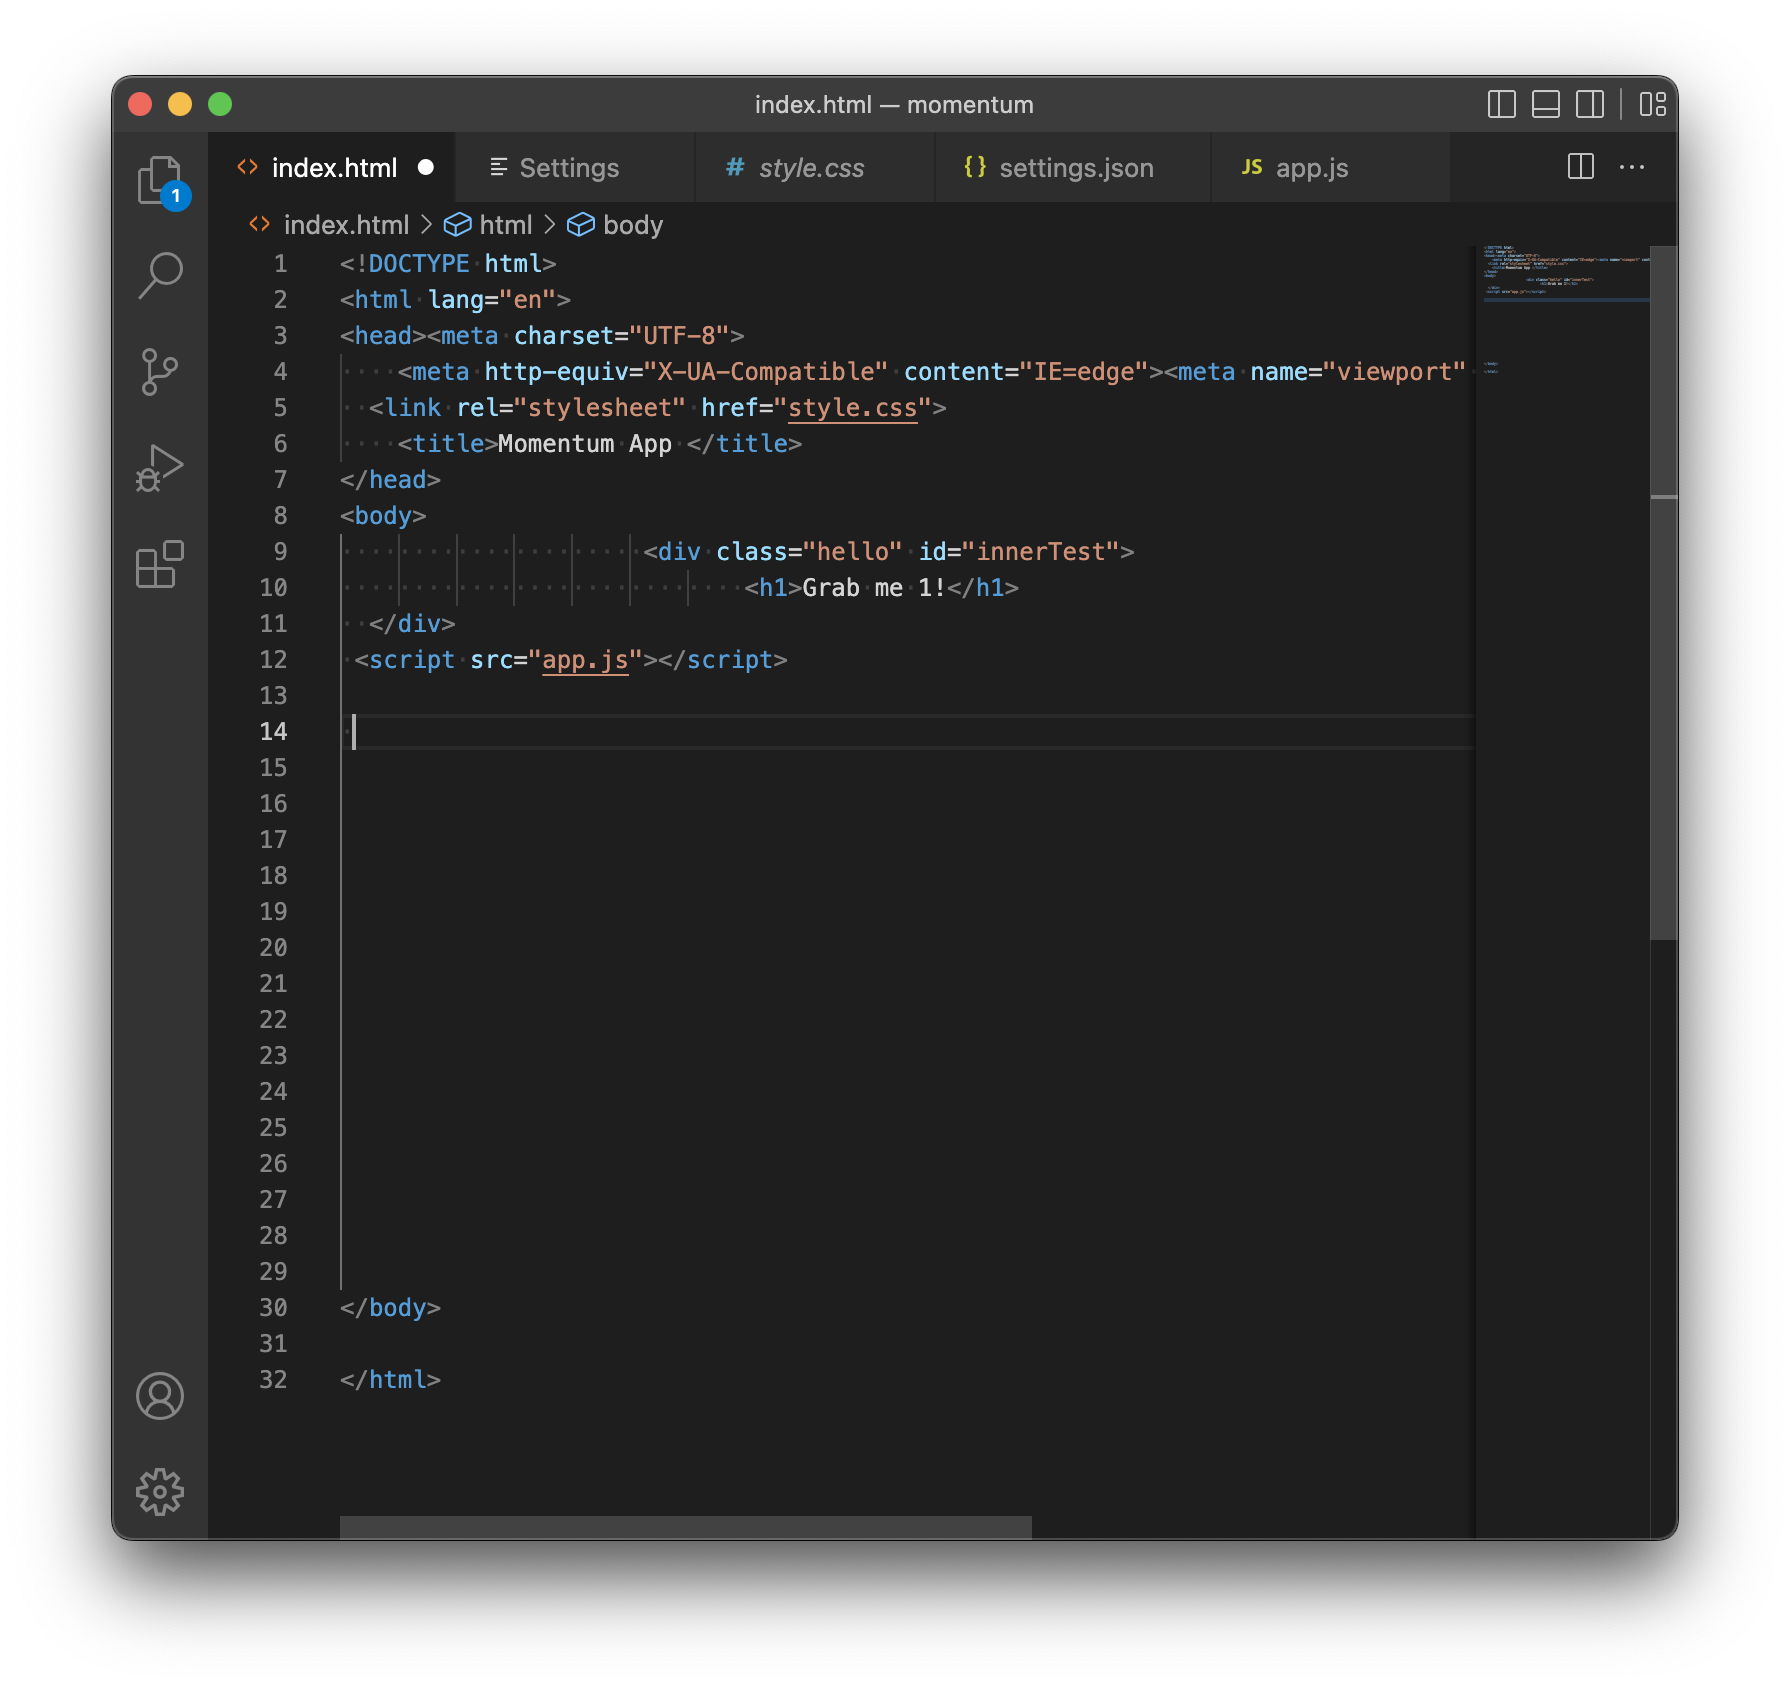
Task: Follow the app.js link in line 12
Action: [x=585, y=660]
